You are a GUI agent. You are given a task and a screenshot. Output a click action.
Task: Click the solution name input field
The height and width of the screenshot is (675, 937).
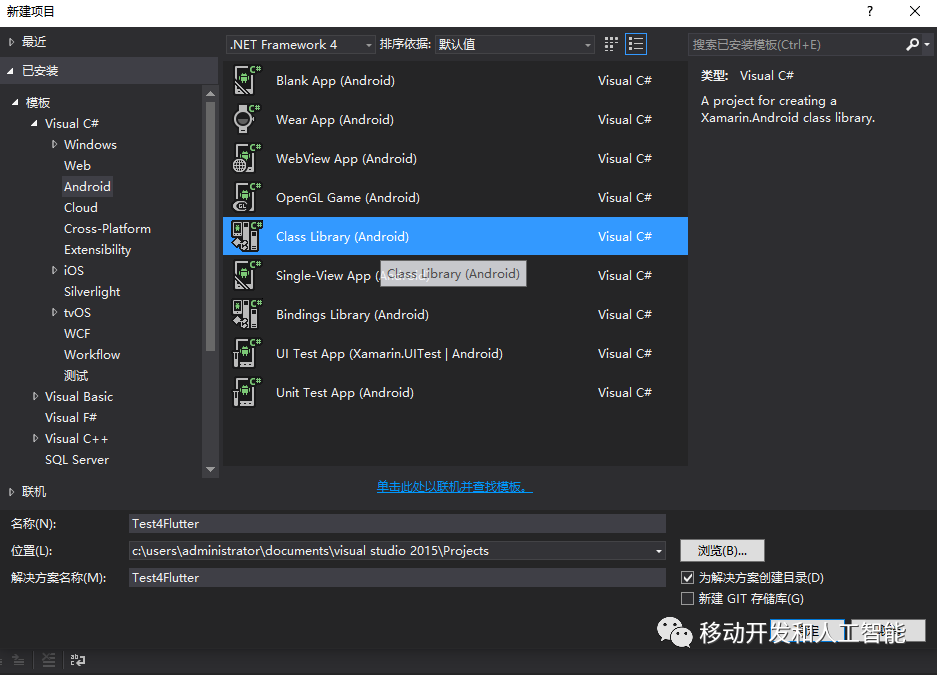397,578
